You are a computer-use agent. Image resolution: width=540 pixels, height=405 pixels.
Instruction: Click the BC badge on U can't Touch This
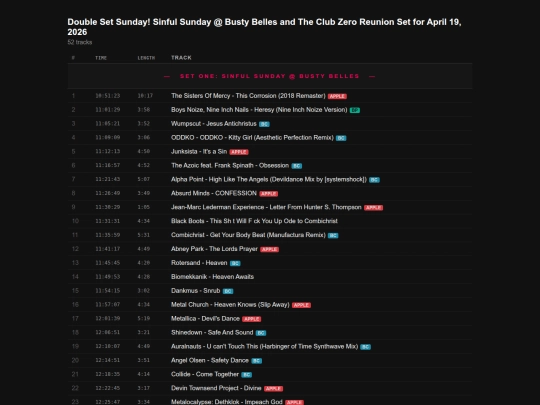pyautogui.click(x=366, y=347)
